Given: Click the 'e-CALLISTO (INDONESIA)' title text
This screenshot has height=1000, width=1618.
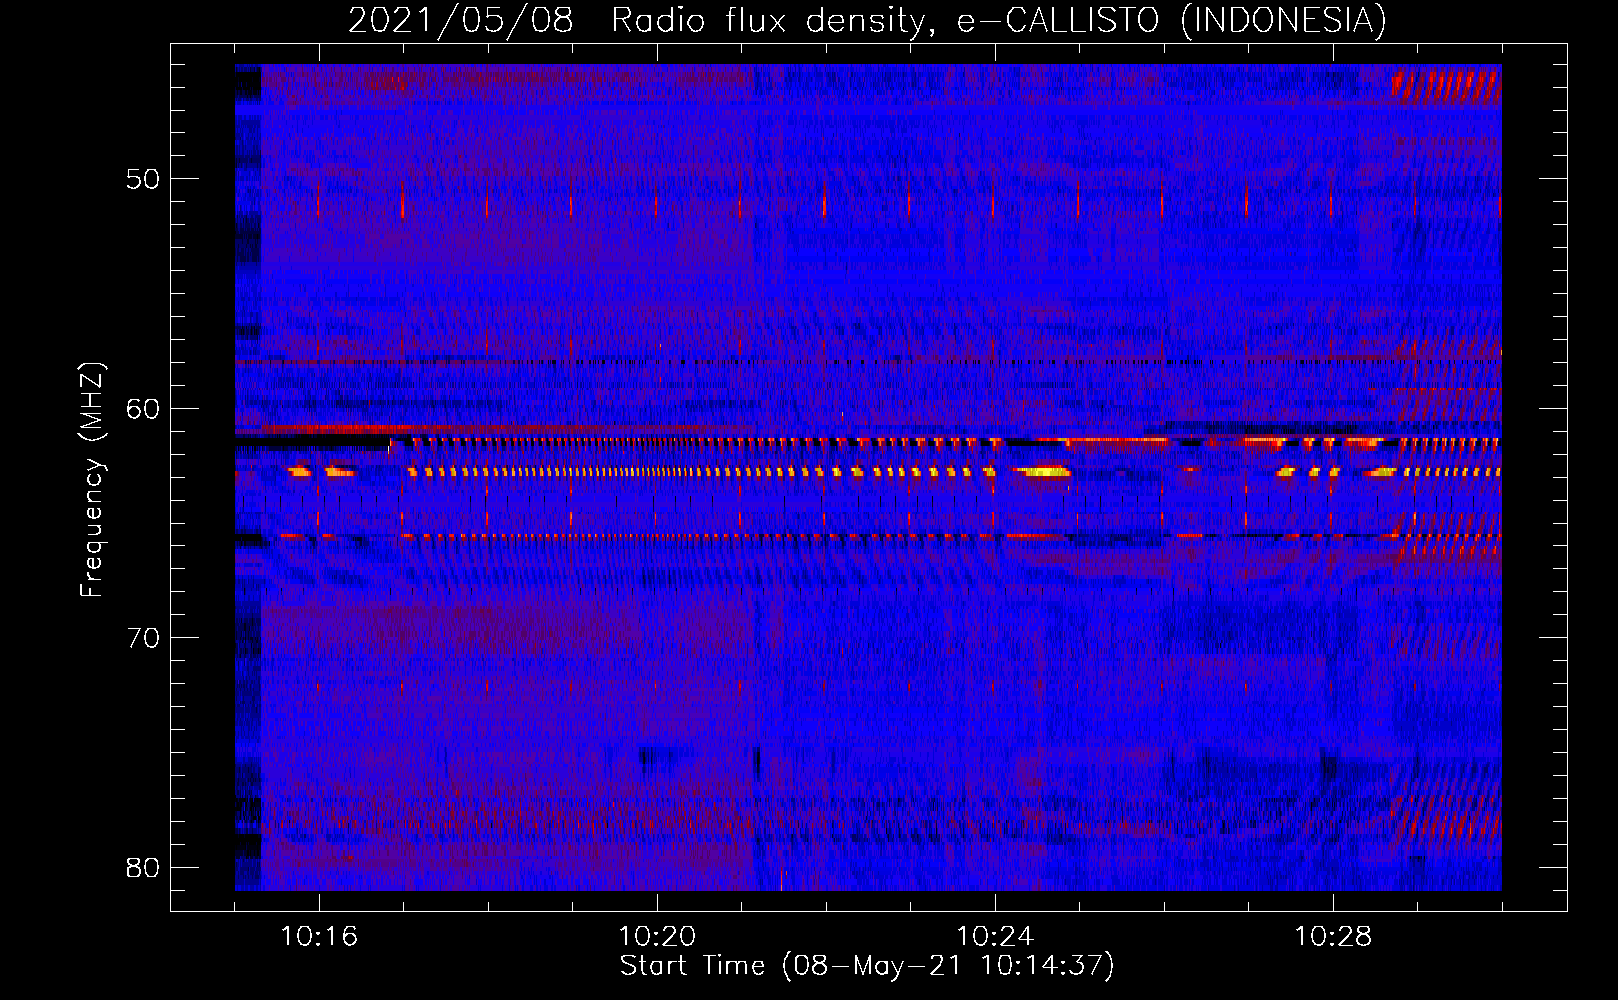Looking at the screenshot, I should point(1172,21).
